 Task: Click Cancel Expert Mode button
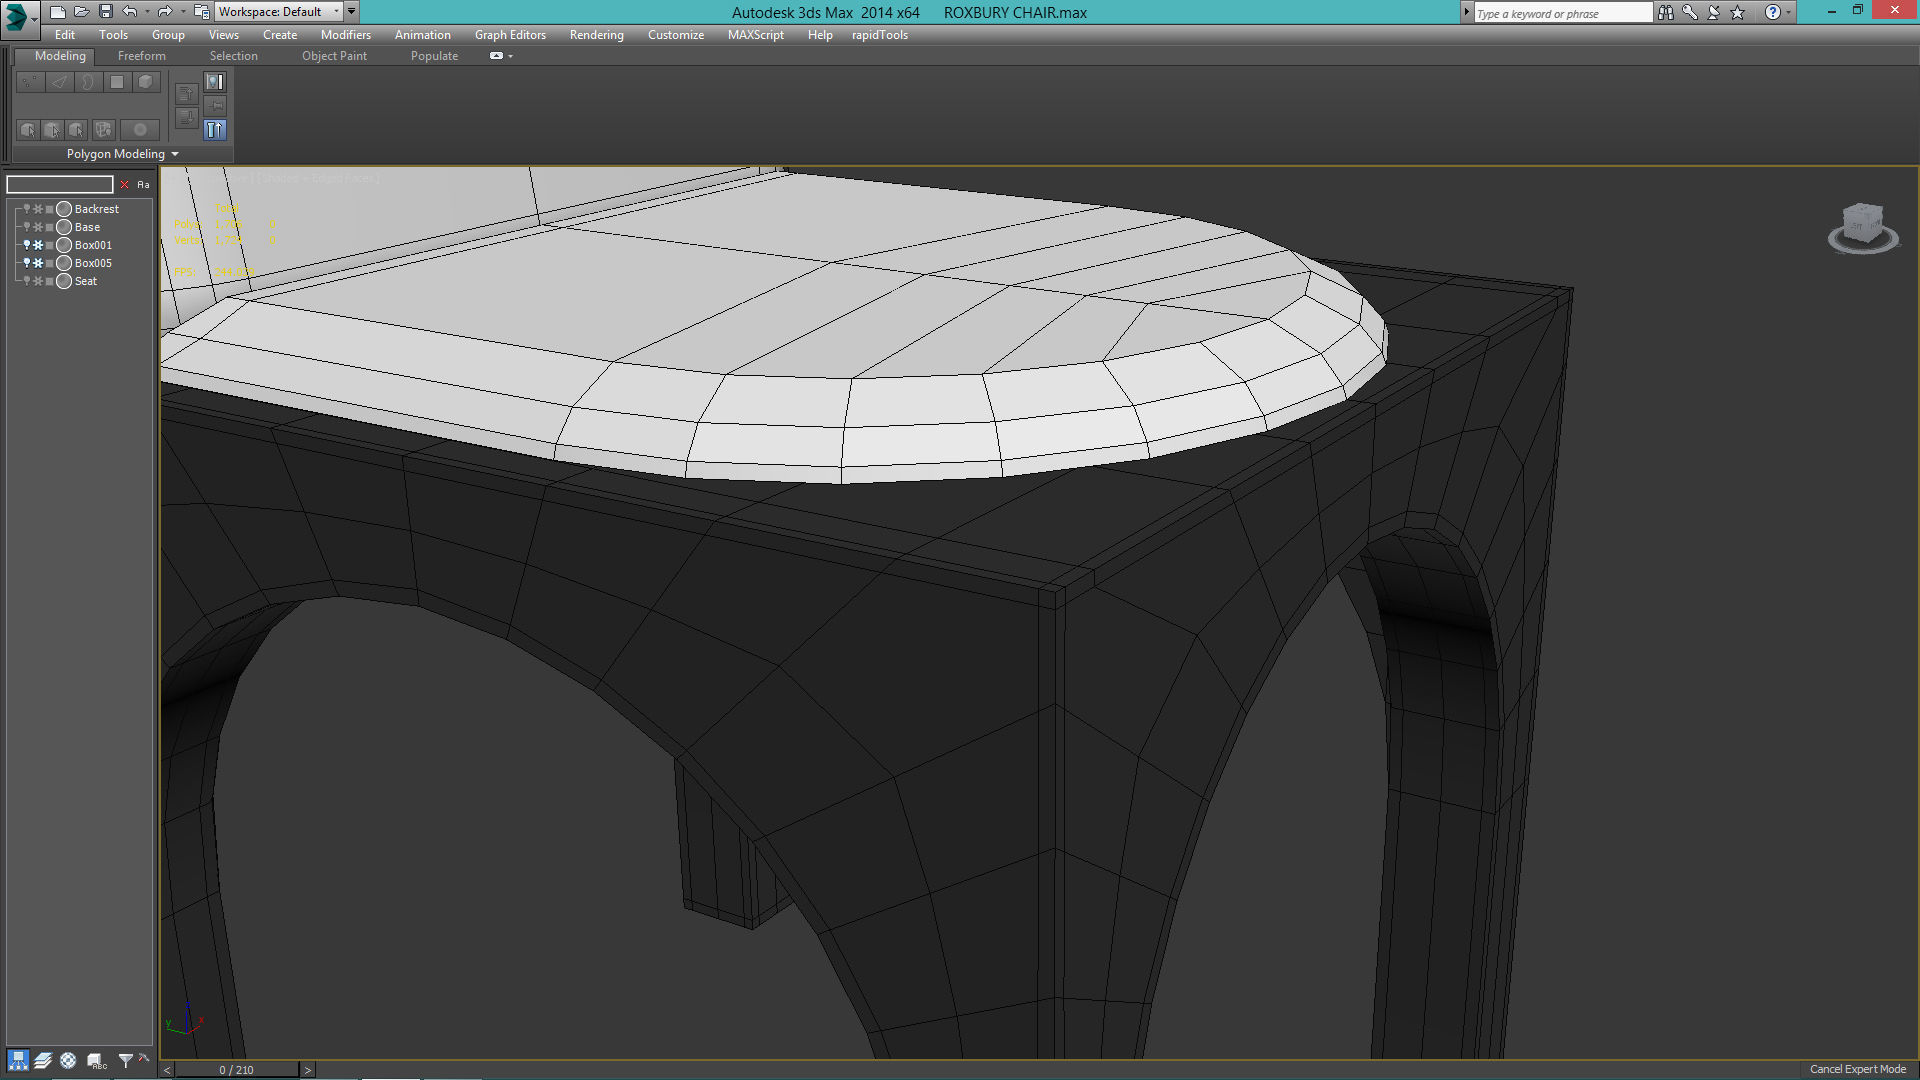click(1857, 1069)
